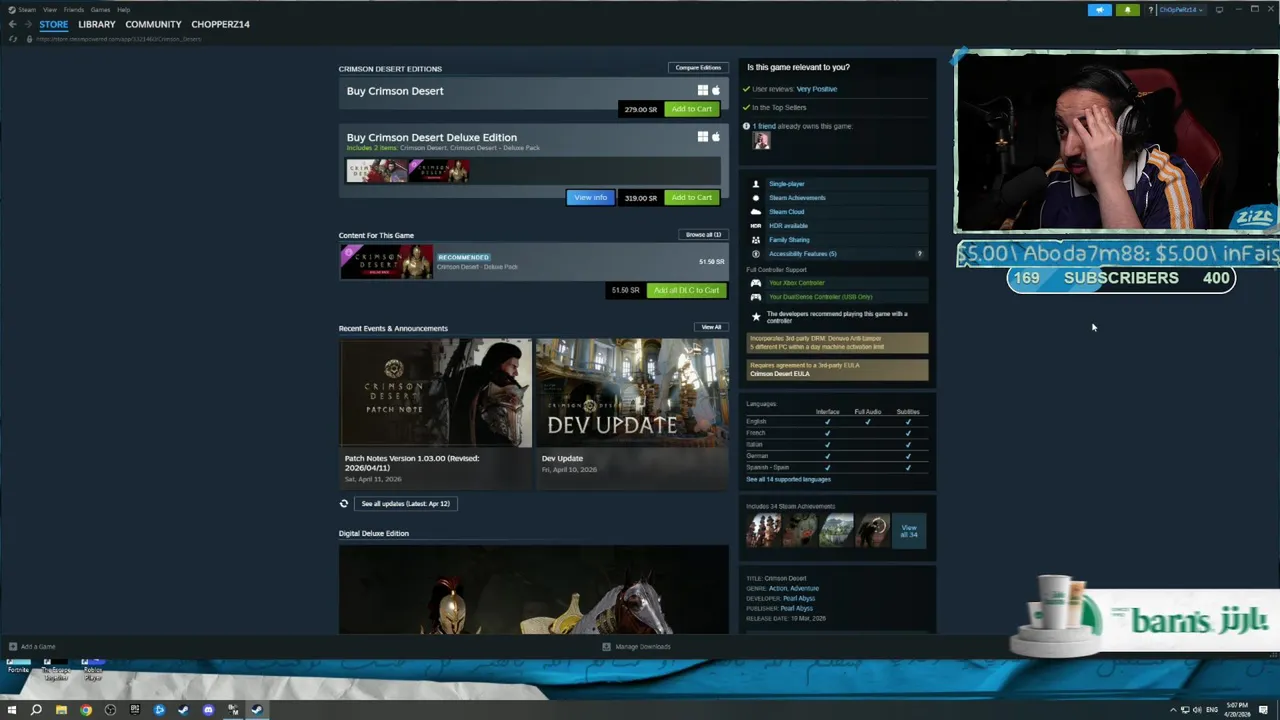Click Add all DLC to Cart
Image resolution: width=1280 pixels, height=720 pixels.
coord(686,290)
